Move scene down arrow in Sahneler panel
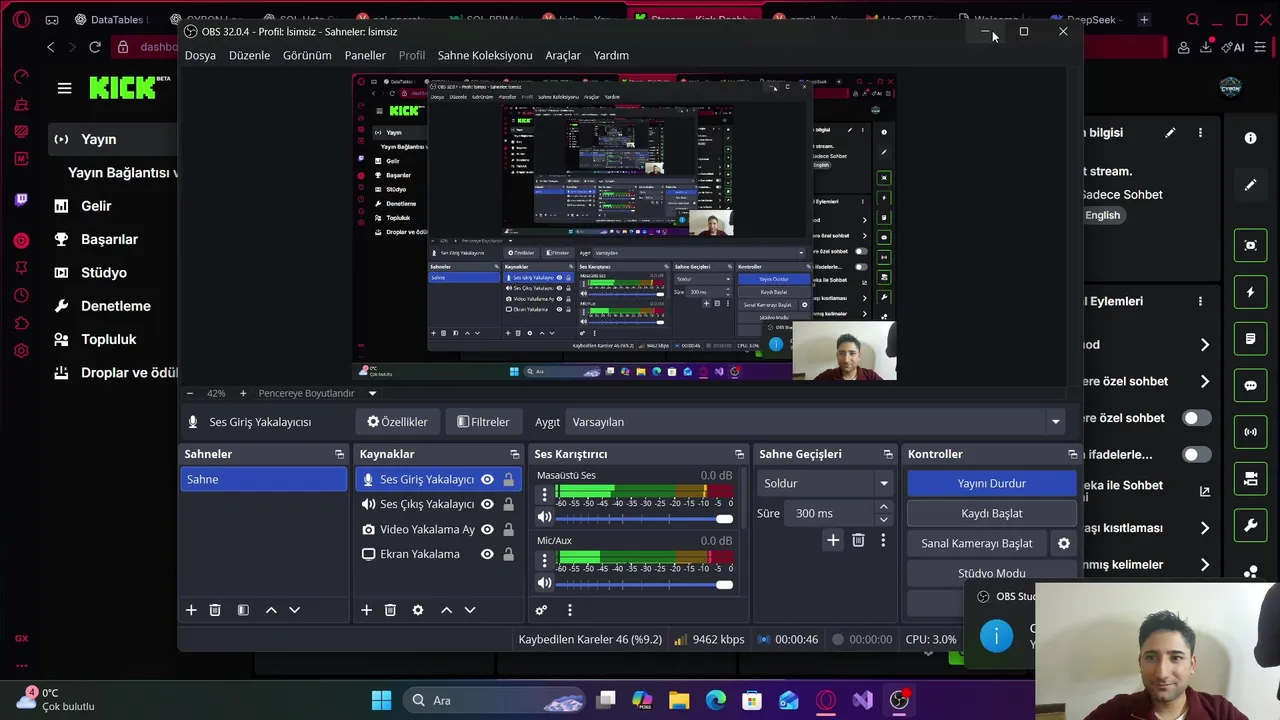Viewport: 1280px width, 720px height. pos(294,610)
